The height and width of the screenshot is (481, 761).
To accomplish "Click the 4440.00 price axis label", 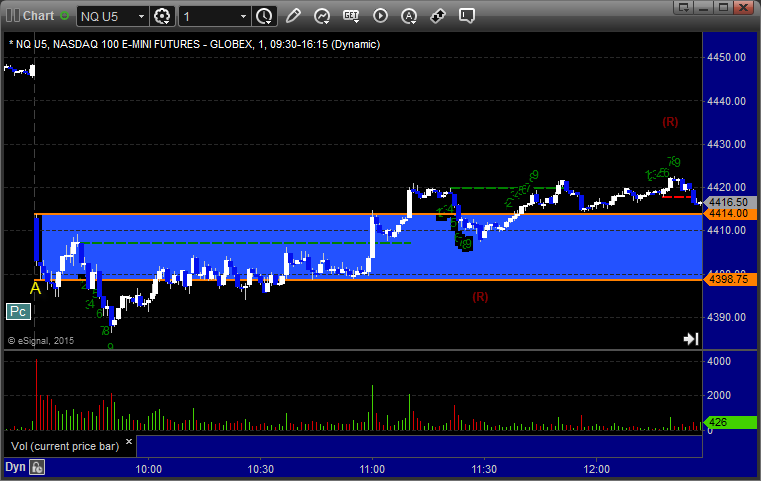I will pos(727,101).
